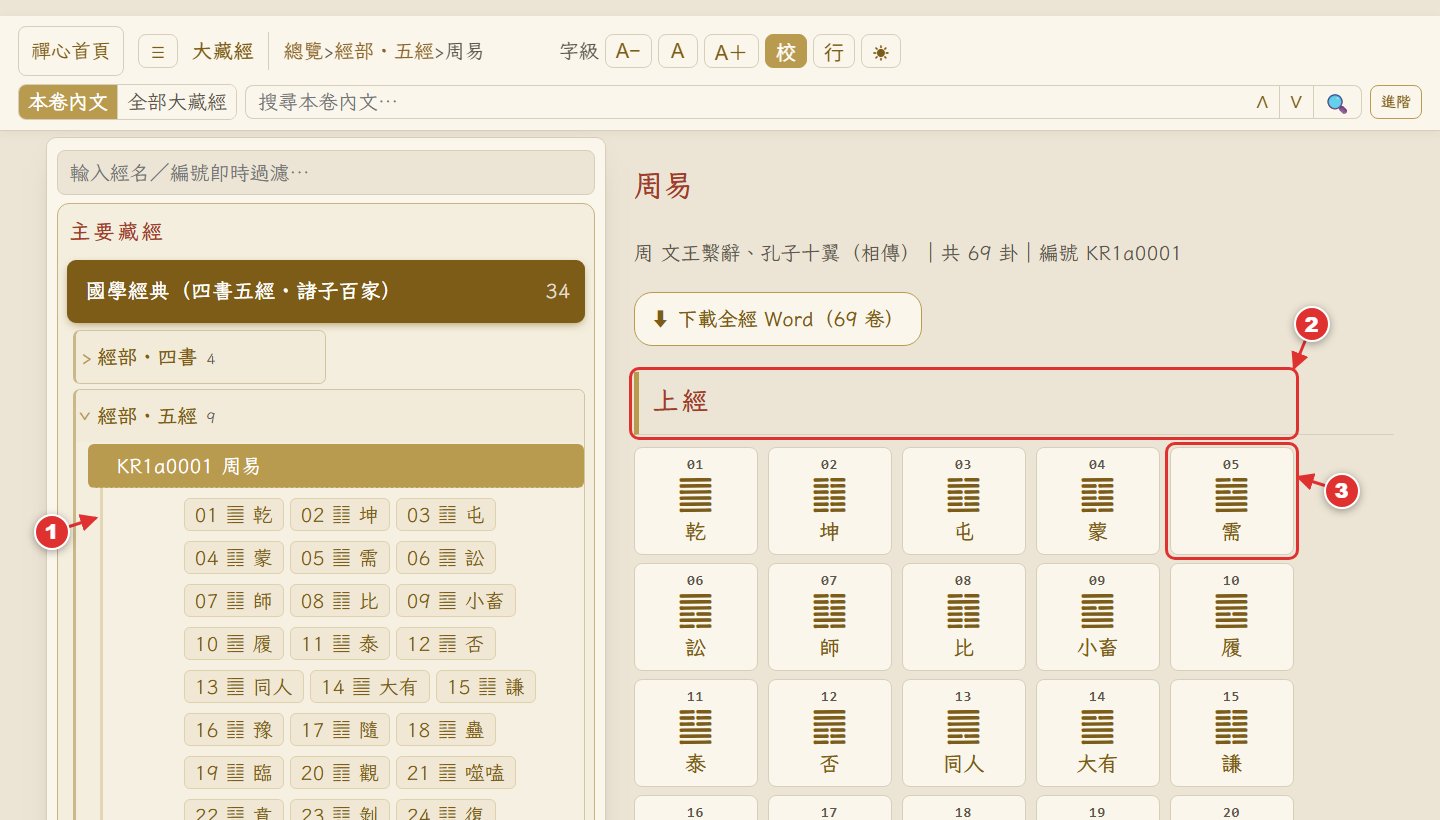This screenshot has height=820, width=1440.
Task: Open sidebar chip 09 小畜
Action: [456, 601]
